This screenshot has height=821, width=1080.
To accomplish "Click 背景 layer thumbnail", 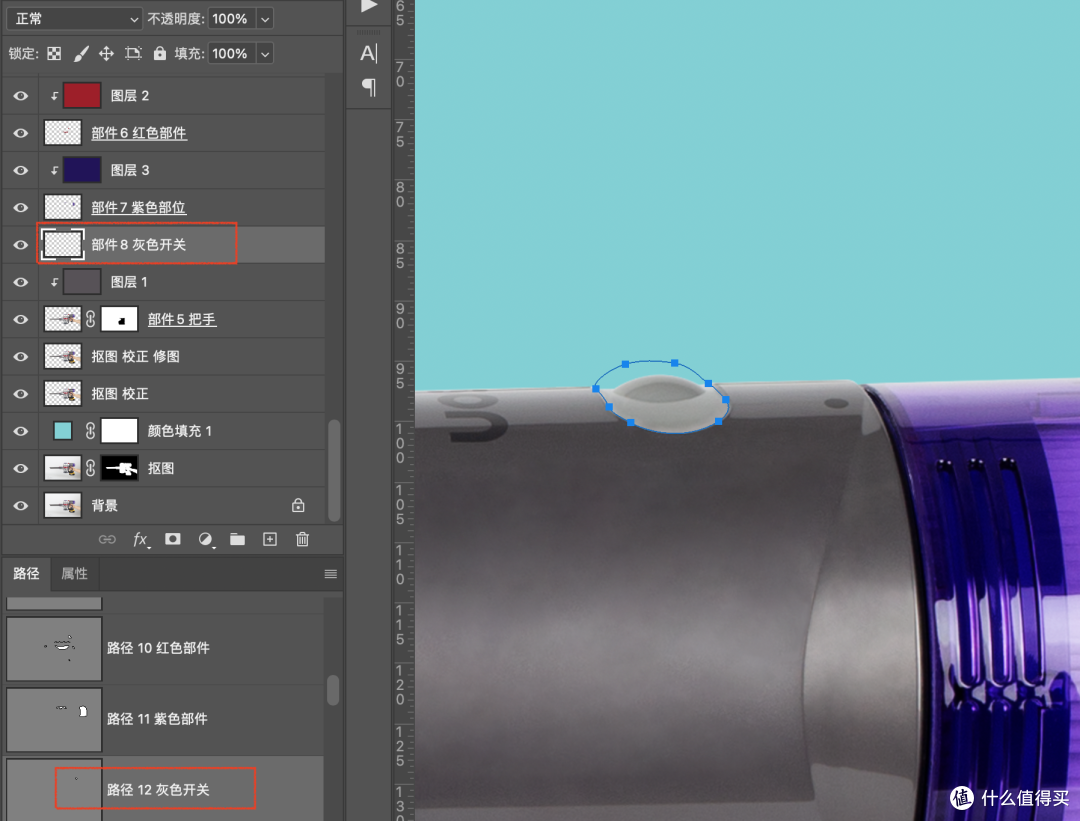I will click(x=63, y=506).
